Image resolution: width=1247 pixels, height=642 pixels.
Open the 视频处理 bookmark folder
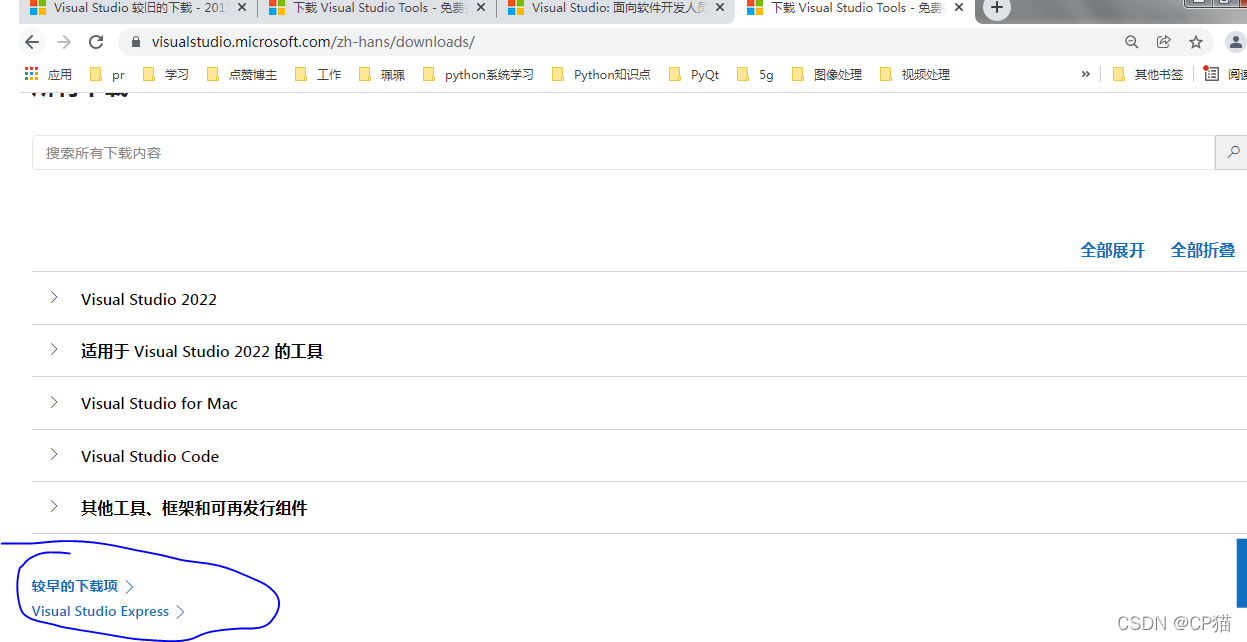914,74
